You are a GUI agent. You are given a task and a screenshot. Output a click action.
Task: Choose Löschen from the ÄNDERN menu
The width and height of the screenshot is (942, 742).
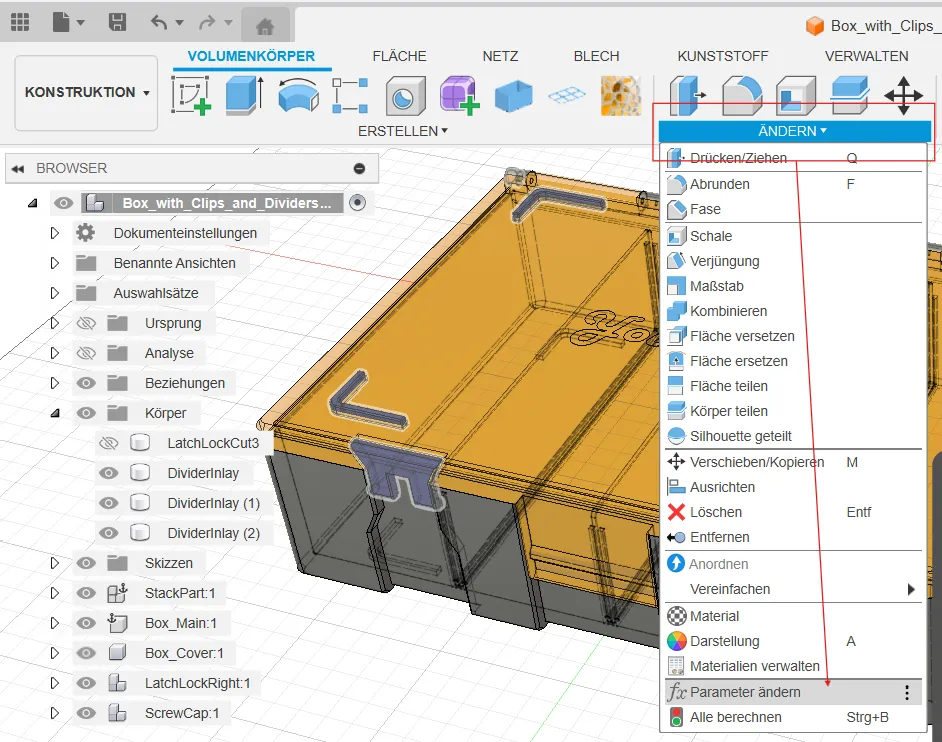tap(793, 512)
